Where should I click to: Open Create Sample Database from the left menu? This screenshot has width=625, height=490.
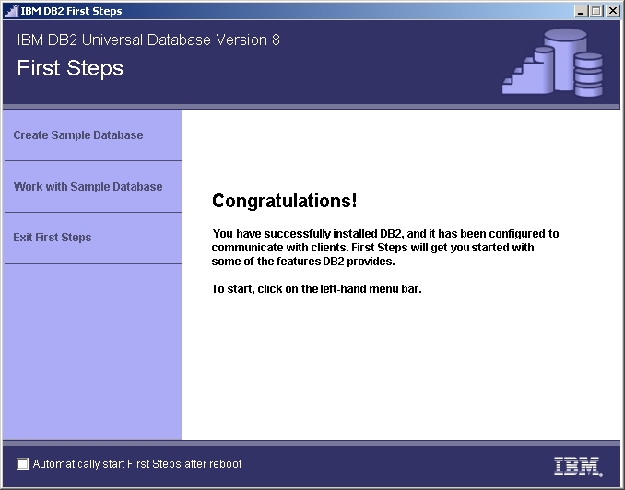[78, 135]
